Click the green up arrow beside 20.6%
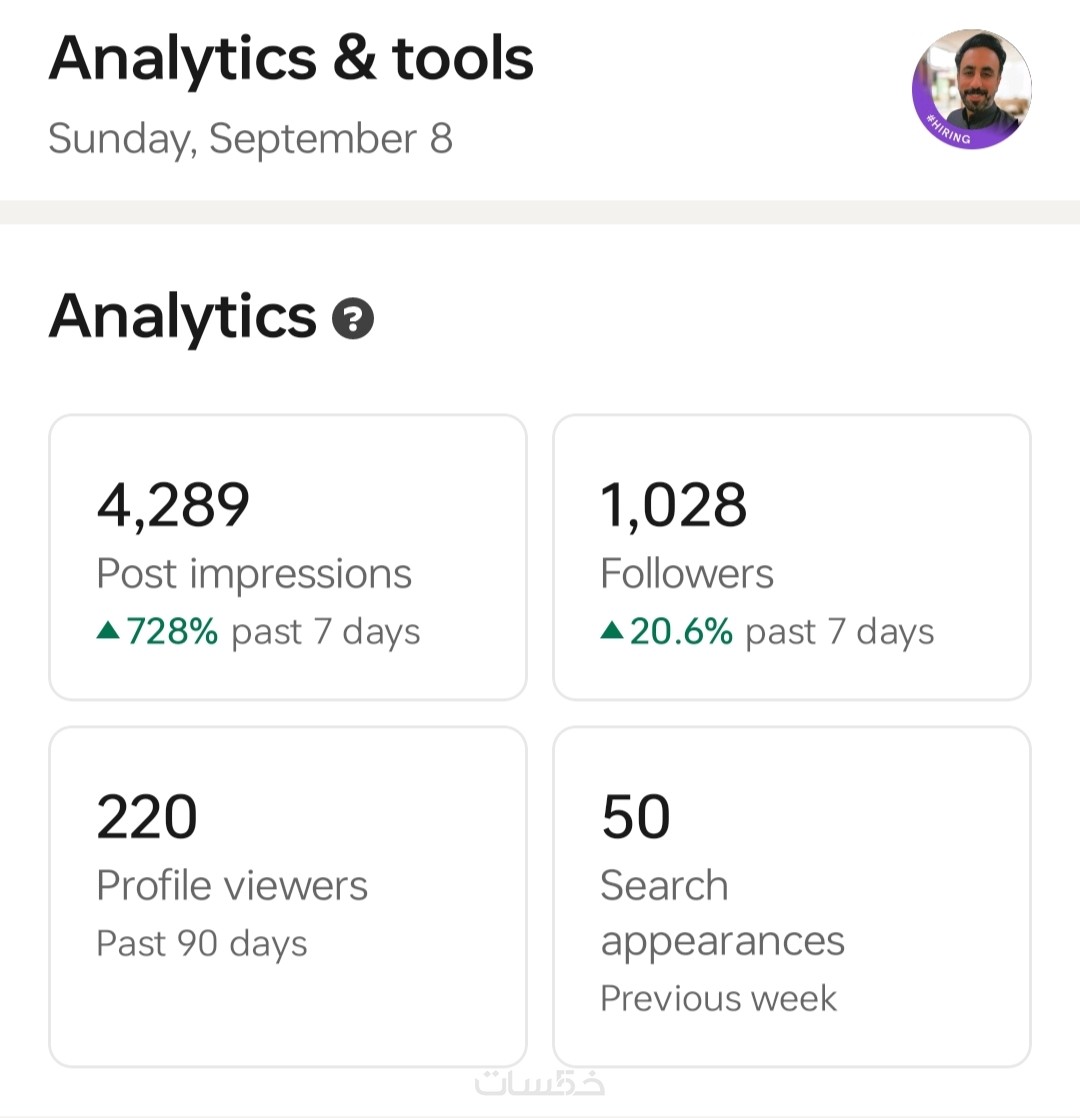The image size is (1080, 1118). click(612, 631)
